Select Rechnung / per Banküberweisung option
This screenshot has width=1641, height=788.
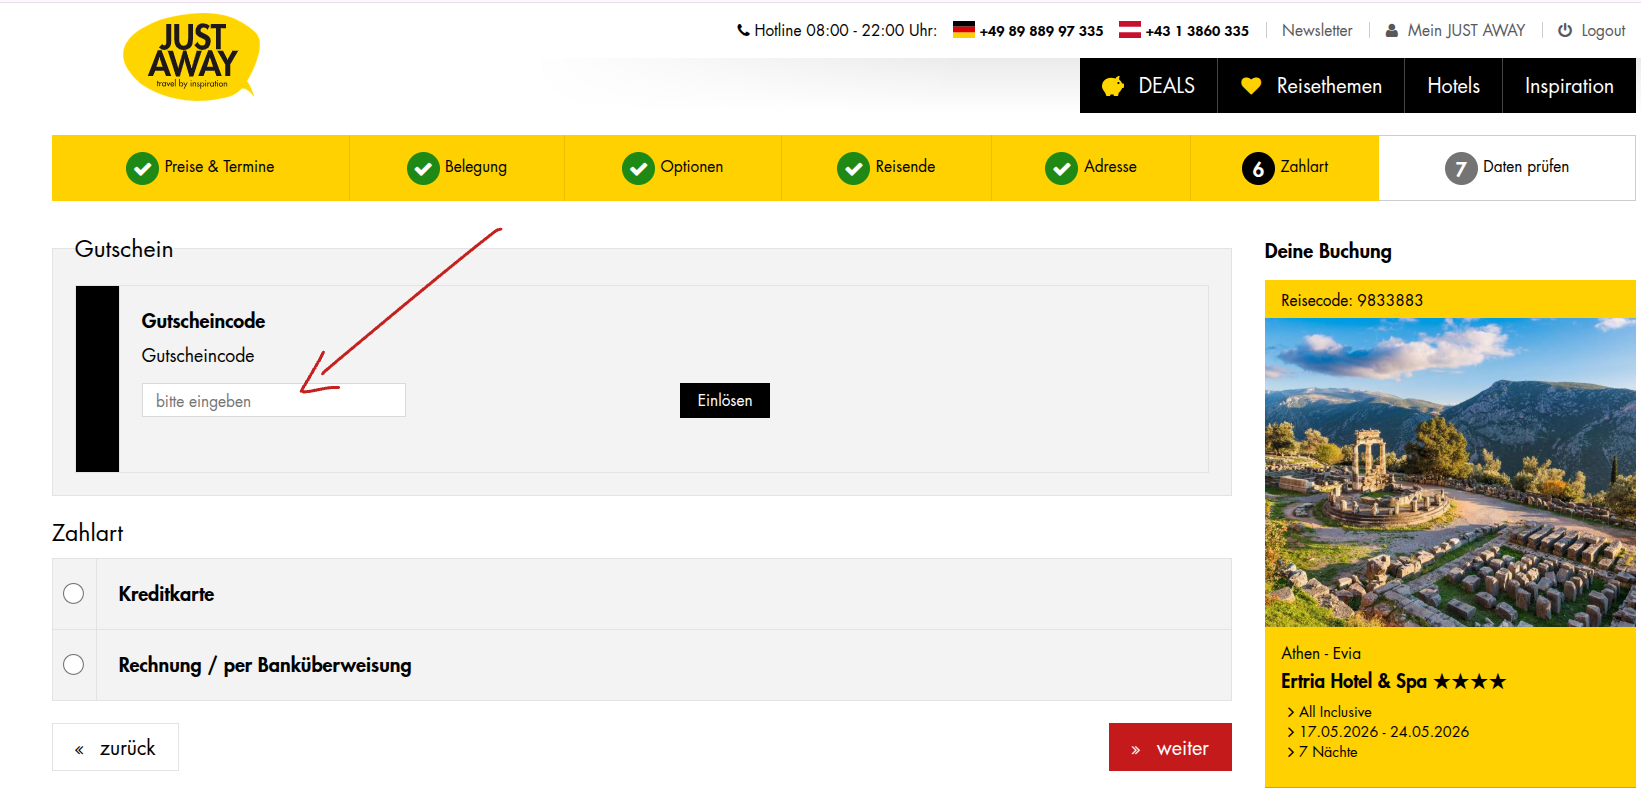(x=74, y=665)
